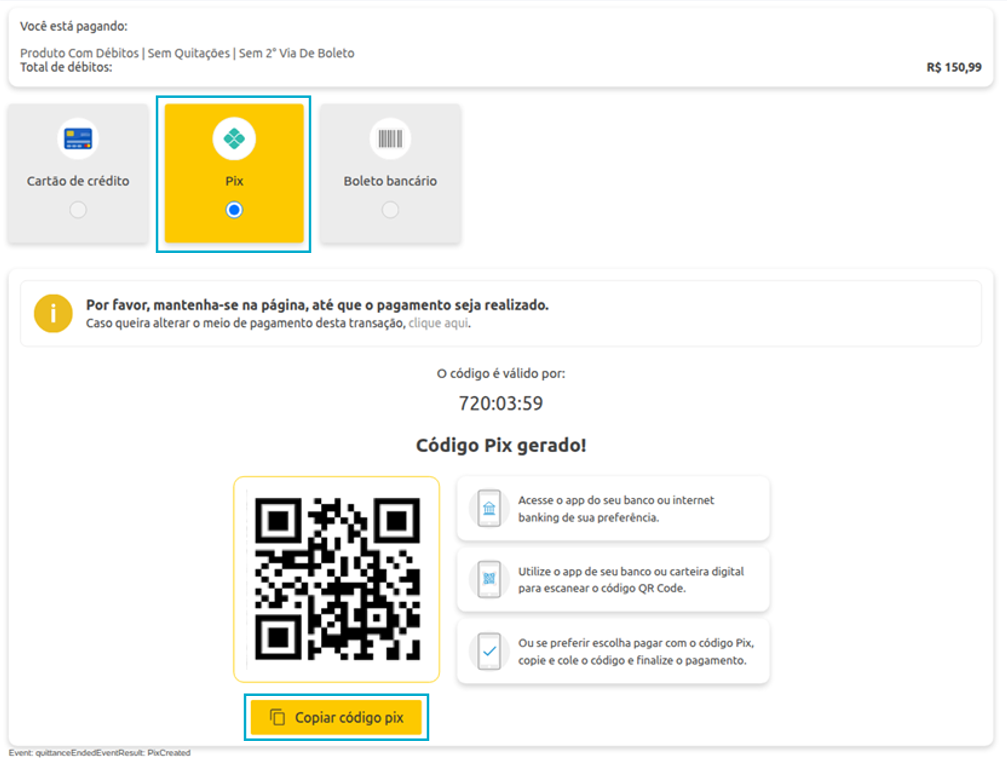Select the Boleto bancário radio button
Viewport: 1007px width, 758px height.
pos(390,210)
